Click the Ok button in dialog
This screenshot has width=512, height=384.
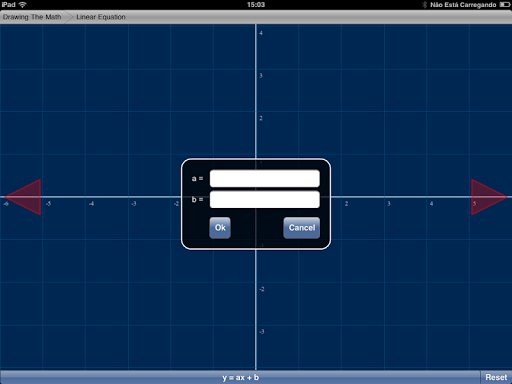point(220,228)
